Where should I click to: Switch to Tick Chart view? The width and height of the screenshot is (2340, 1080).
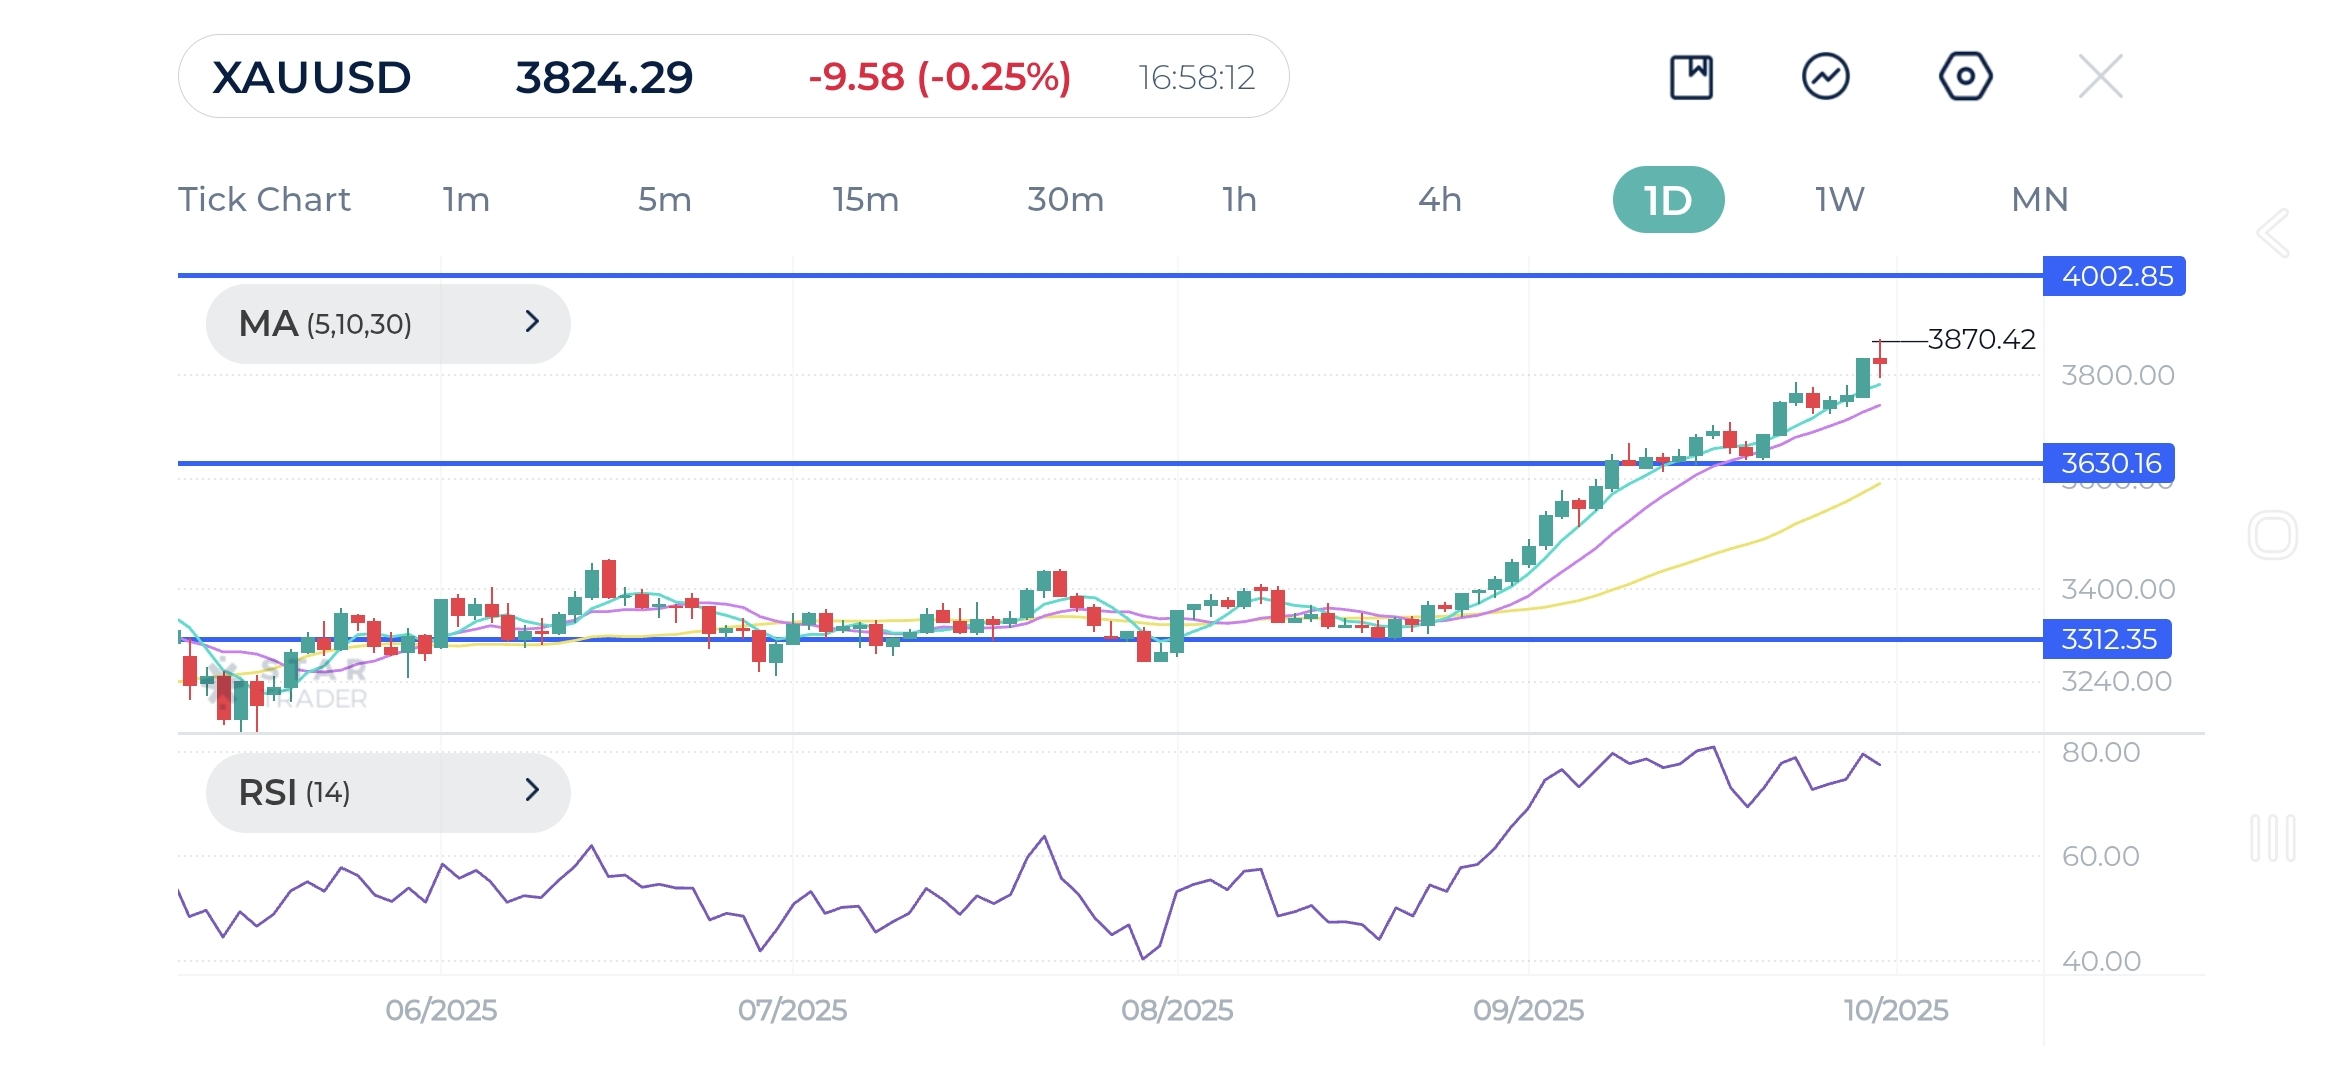[264, 200]
